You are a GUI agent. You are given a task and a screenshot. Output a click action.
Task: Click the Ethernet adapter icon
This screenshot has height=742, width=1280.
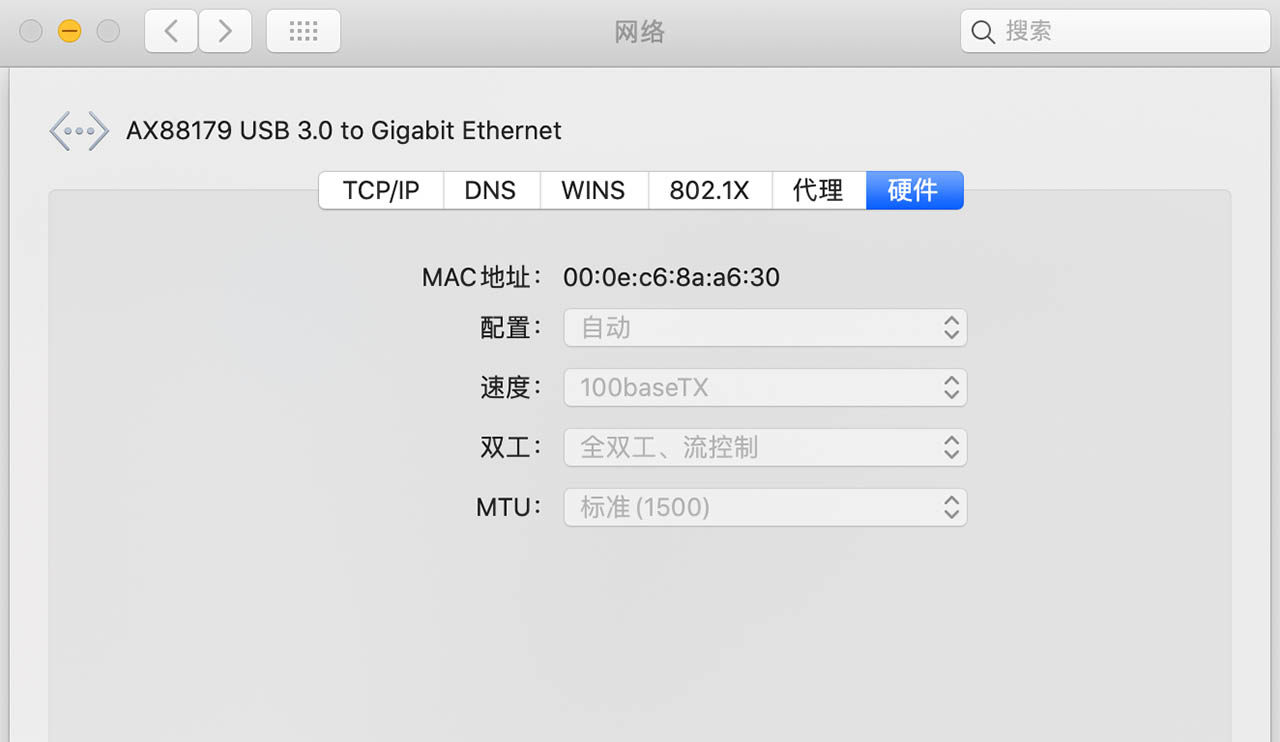pos(79,131)
